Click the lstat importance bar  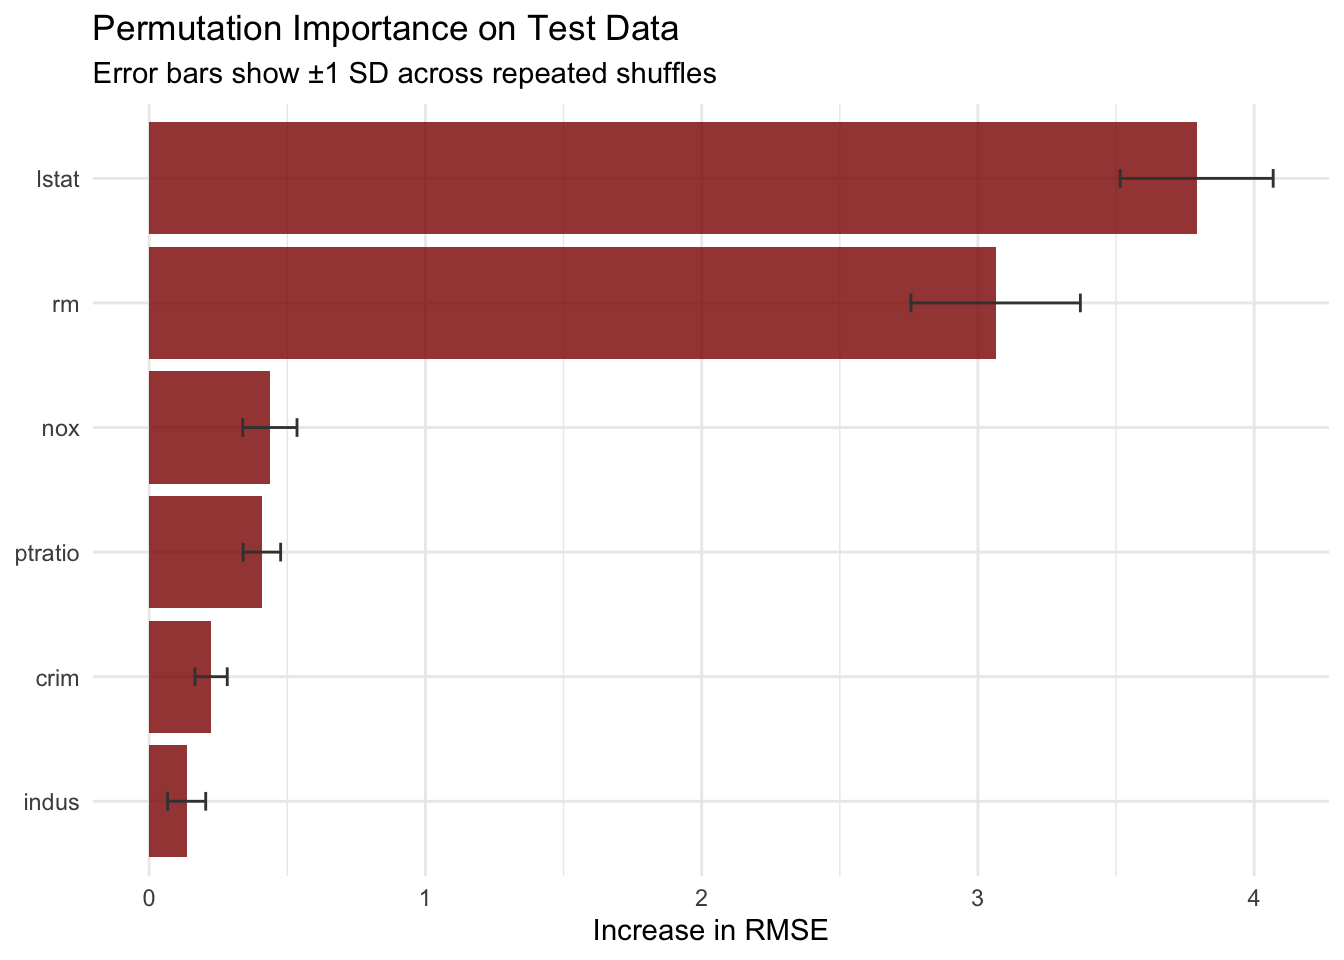click(x=672, y=179)
